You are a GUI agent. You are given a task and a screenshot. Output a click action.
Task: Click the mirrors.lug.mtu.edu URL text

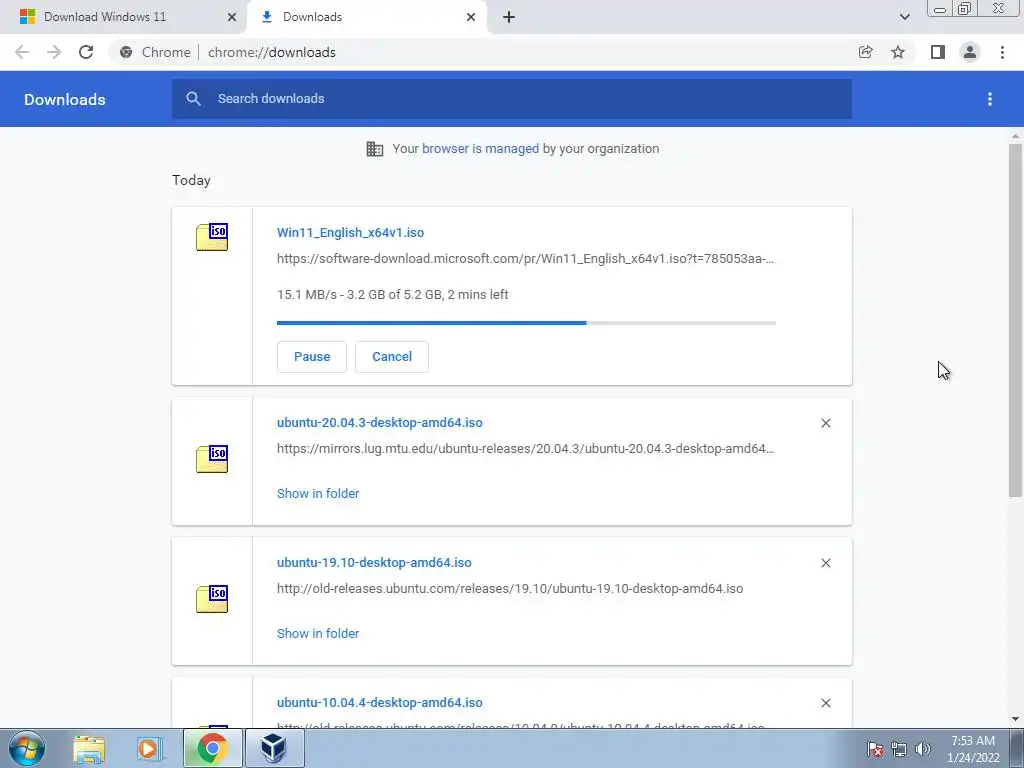pos(526,449)
